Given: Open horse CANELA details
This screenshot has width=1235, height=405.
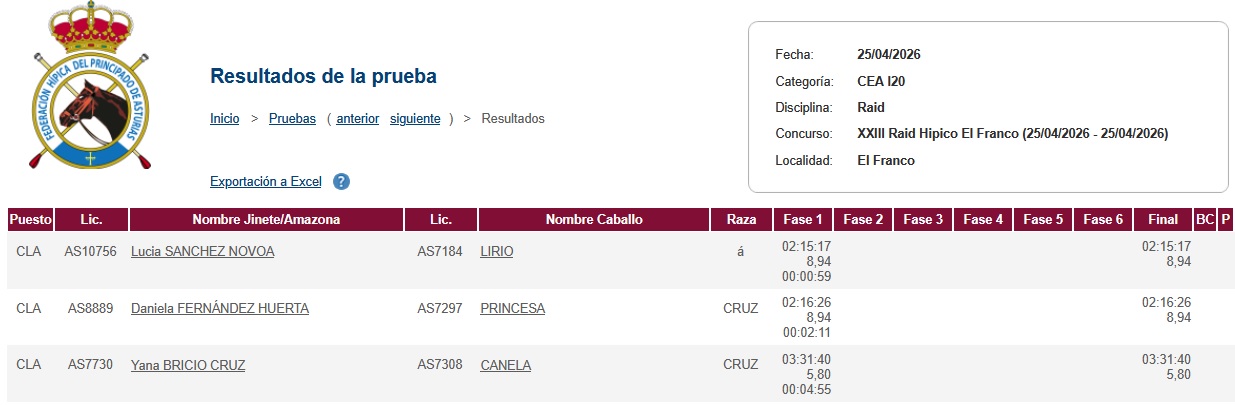Looking at the screenshot, I should (505, 365).
